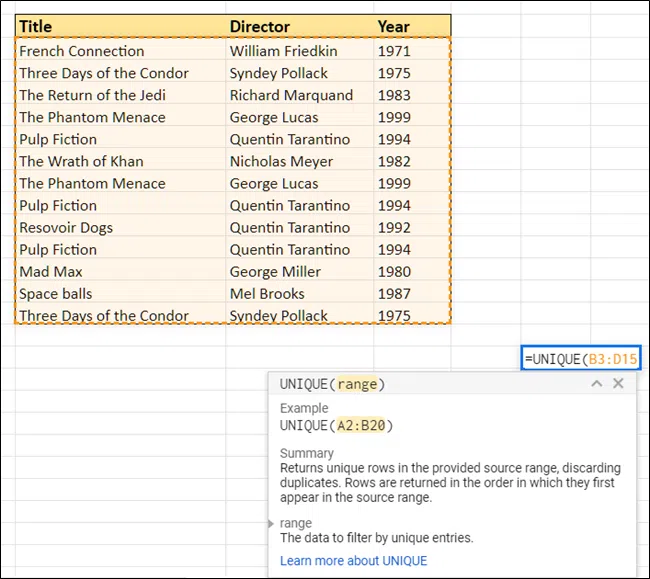Open the Learn more about UNIQUE link
This screenshot has height=579, width=650.
coord(353,560)
